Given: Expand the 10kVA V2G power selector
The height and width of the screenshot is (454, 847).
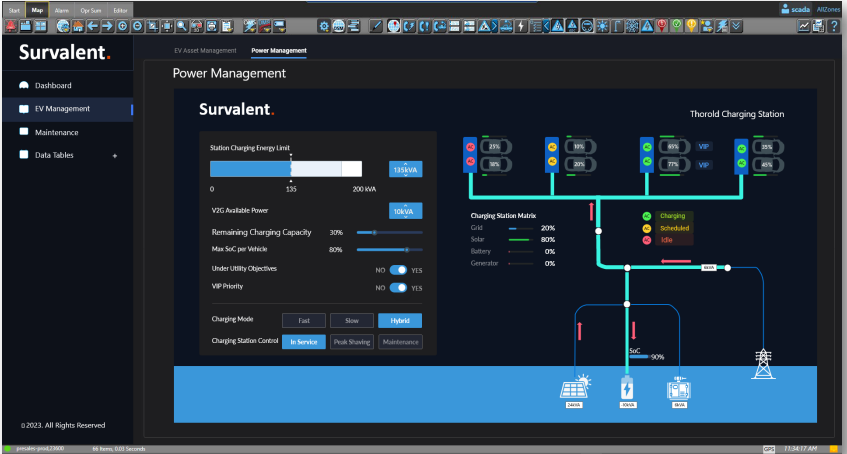Looking at the screenshot, I should click(405, 210).
